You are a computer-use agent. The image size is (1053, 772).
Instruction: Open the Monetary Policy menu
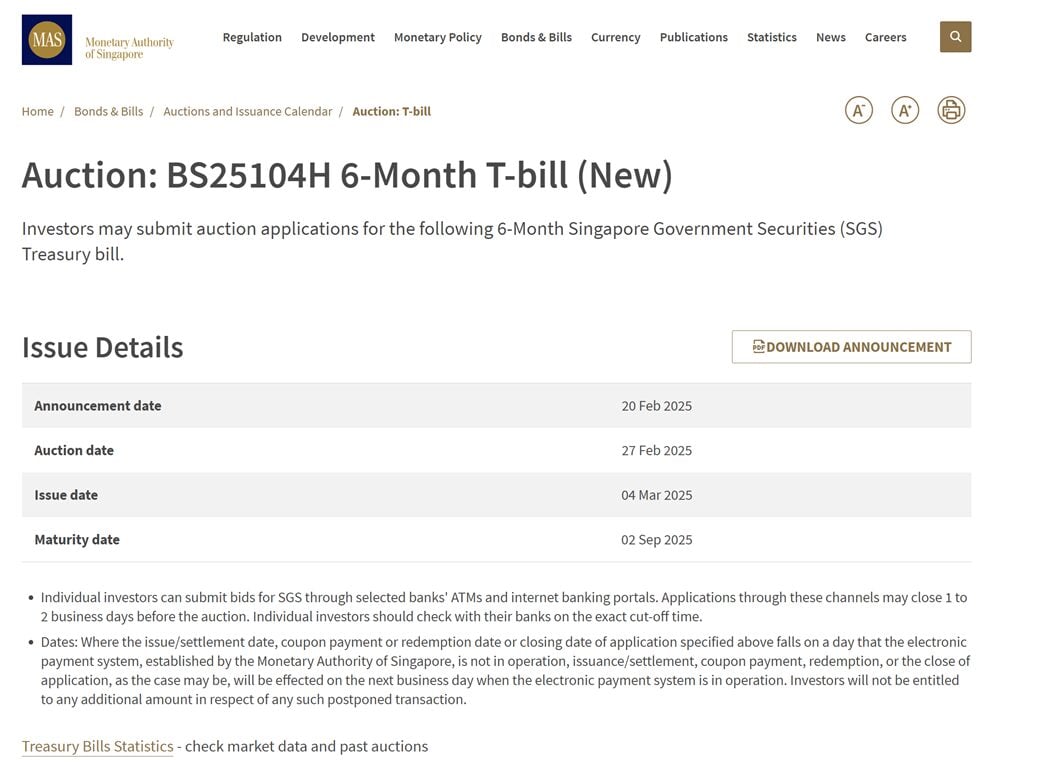(x=438, y=38)
